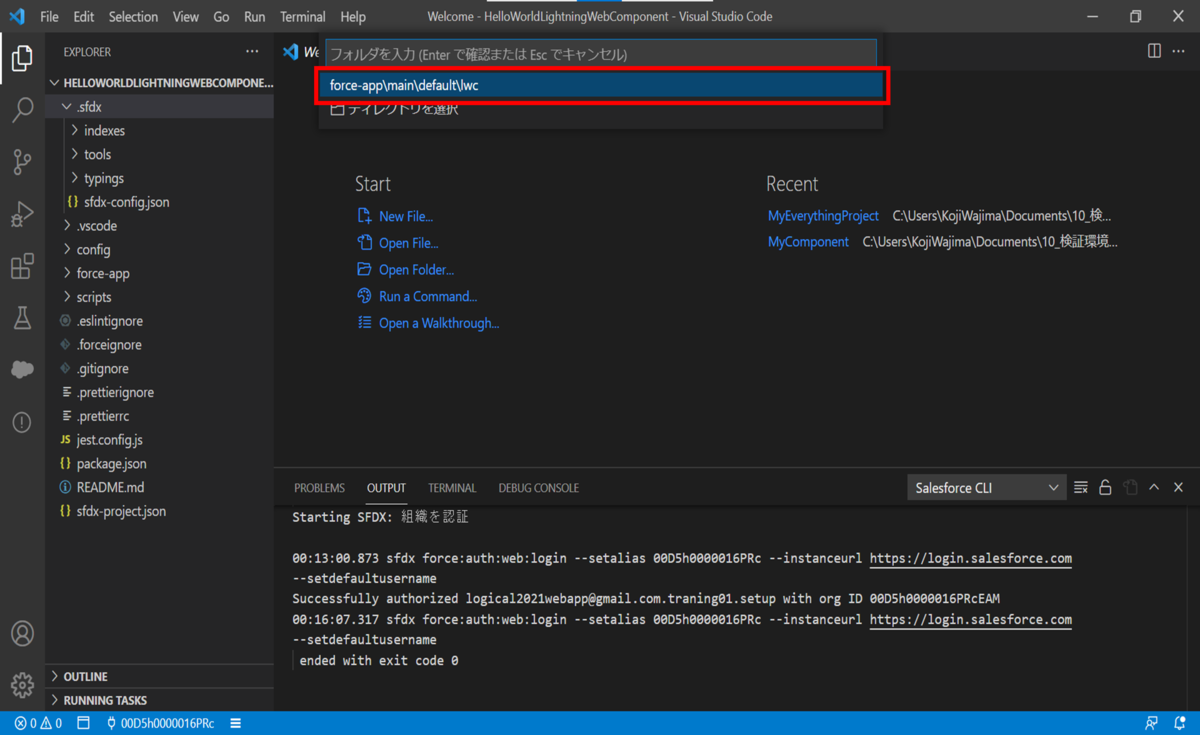1200x735 pixels.
Task: Open sfdx-config.json file
Action: pos(160,202)
